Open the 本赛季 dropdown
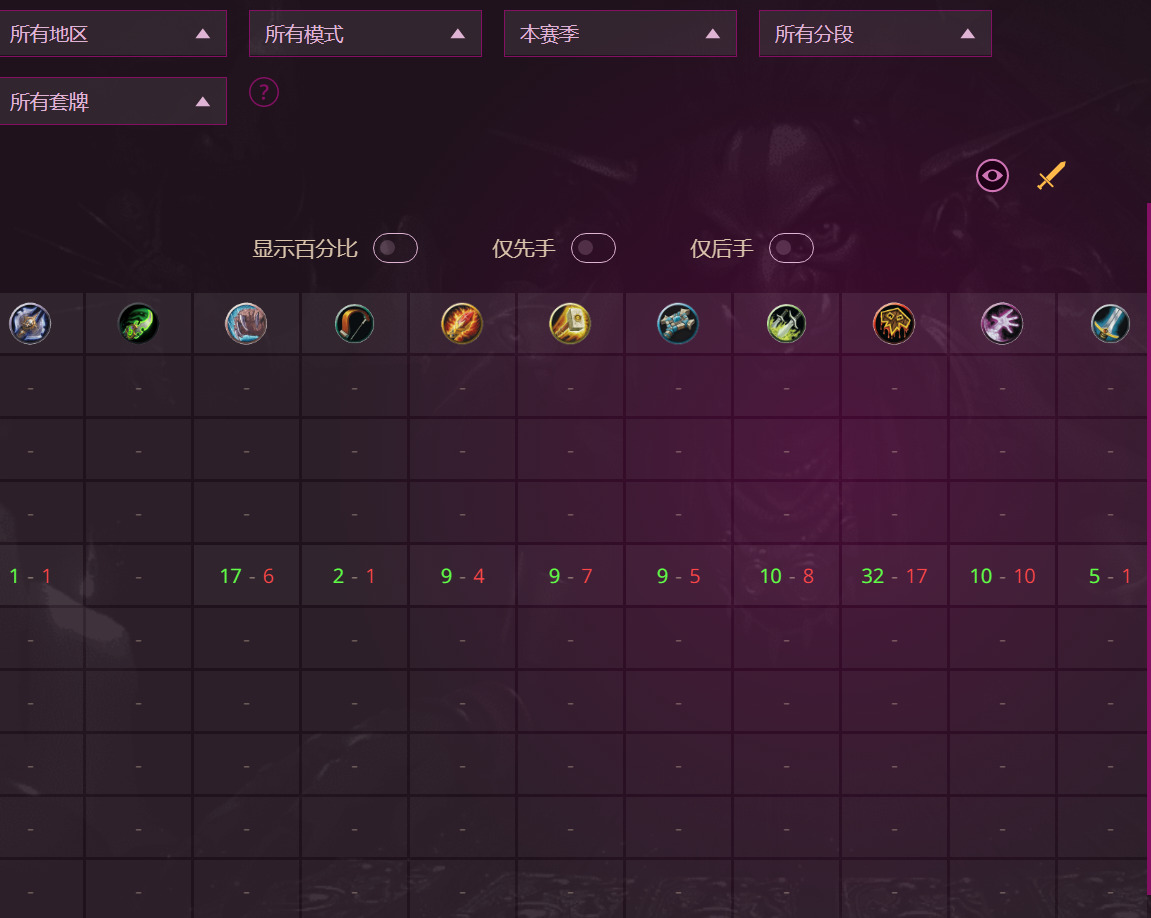 (x=620, y=34)
